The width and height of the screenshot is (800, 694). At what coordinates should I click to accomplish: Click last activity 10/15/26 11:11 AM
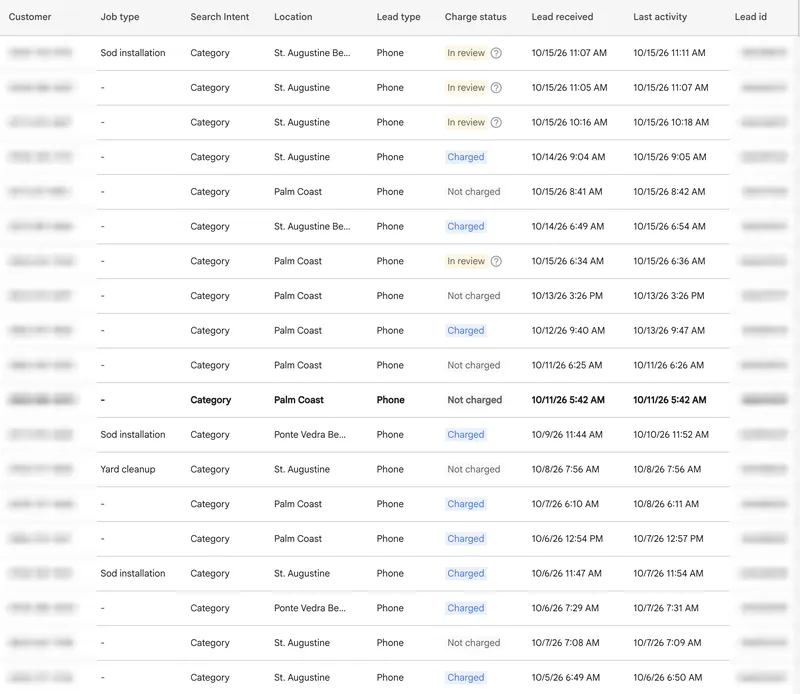(x=669, y=53)
